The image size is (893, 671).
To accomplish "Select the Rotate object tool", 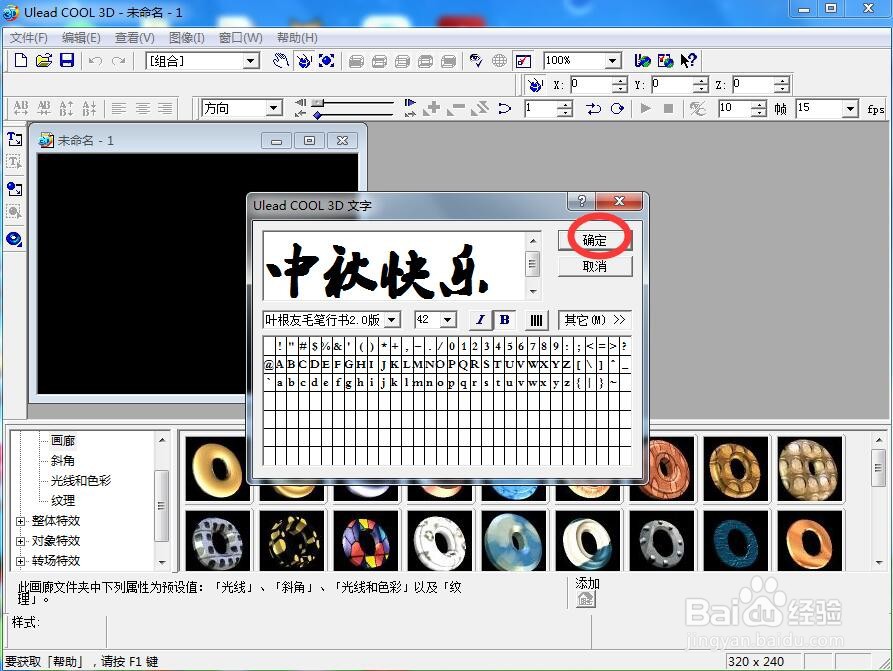I will pos(304,60).
